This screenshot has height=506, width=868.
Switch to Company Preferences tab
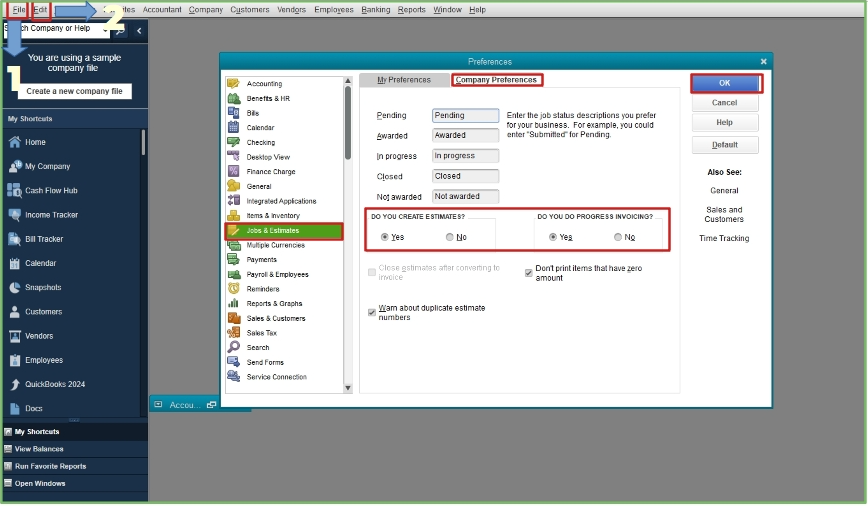coord(496,80)
